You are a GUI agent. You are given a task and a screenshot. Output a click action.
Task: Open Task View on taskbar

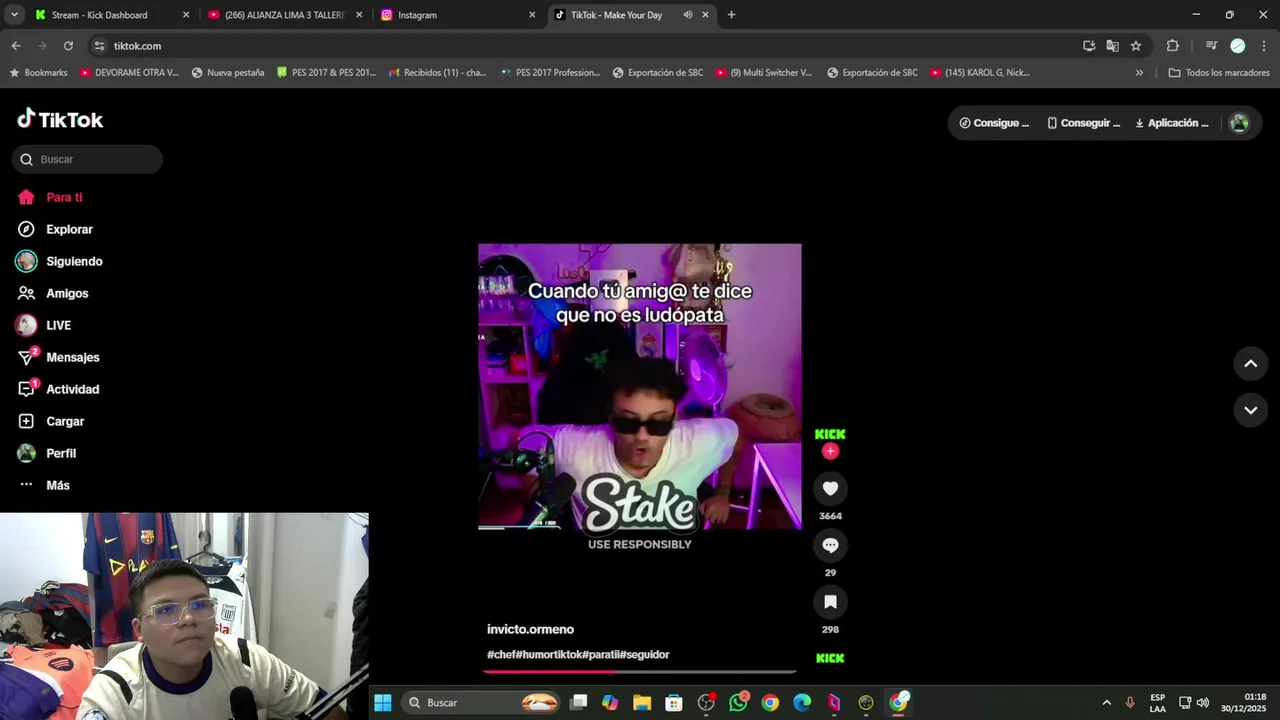click(x=578, y=703)
